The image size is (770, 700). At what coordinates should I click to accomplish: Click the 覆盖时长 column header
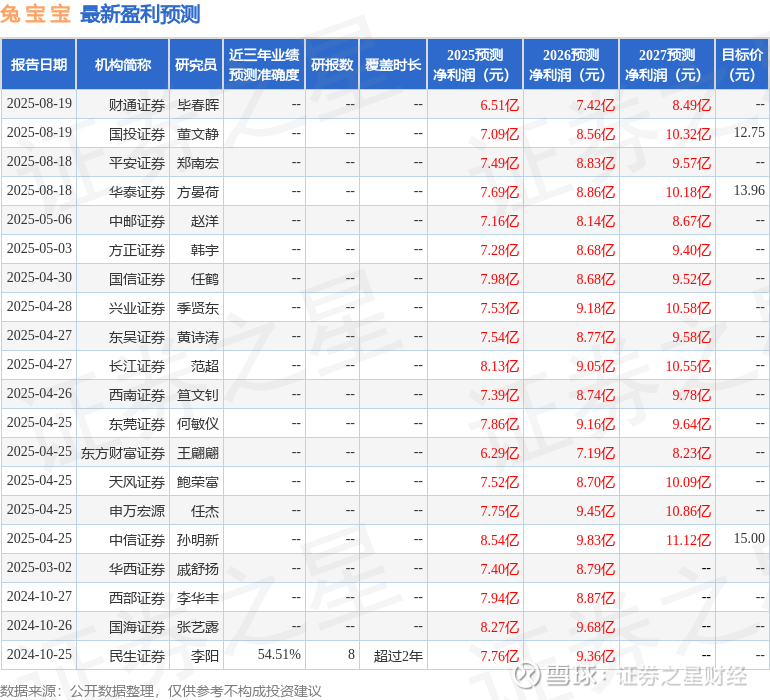pyautogui.click(x=393, y=65)
